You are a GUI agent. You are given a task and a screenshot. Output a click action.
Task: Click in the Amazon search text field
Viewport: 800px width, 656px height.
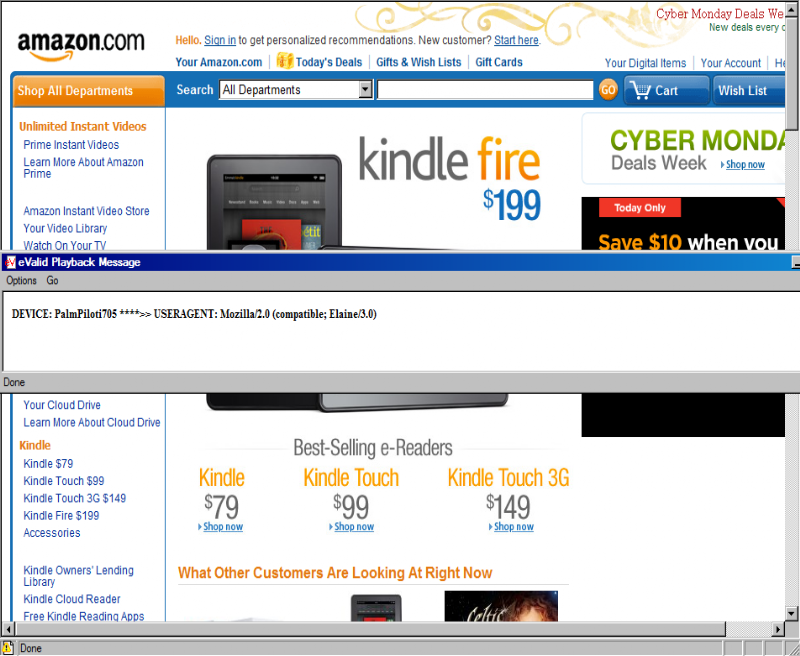[485, 90]
